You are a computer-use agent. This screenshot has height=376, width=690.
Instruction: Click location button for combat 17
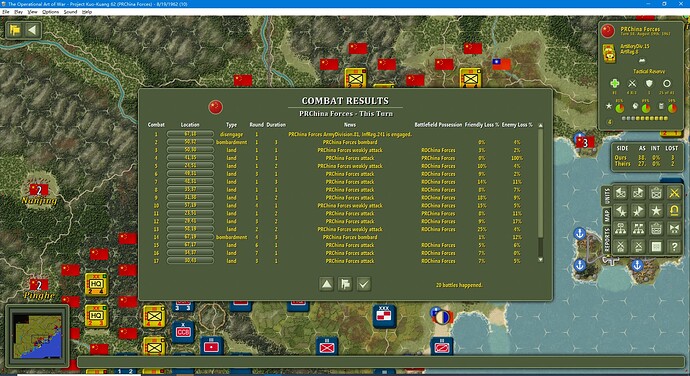click(x=190, y=261)
